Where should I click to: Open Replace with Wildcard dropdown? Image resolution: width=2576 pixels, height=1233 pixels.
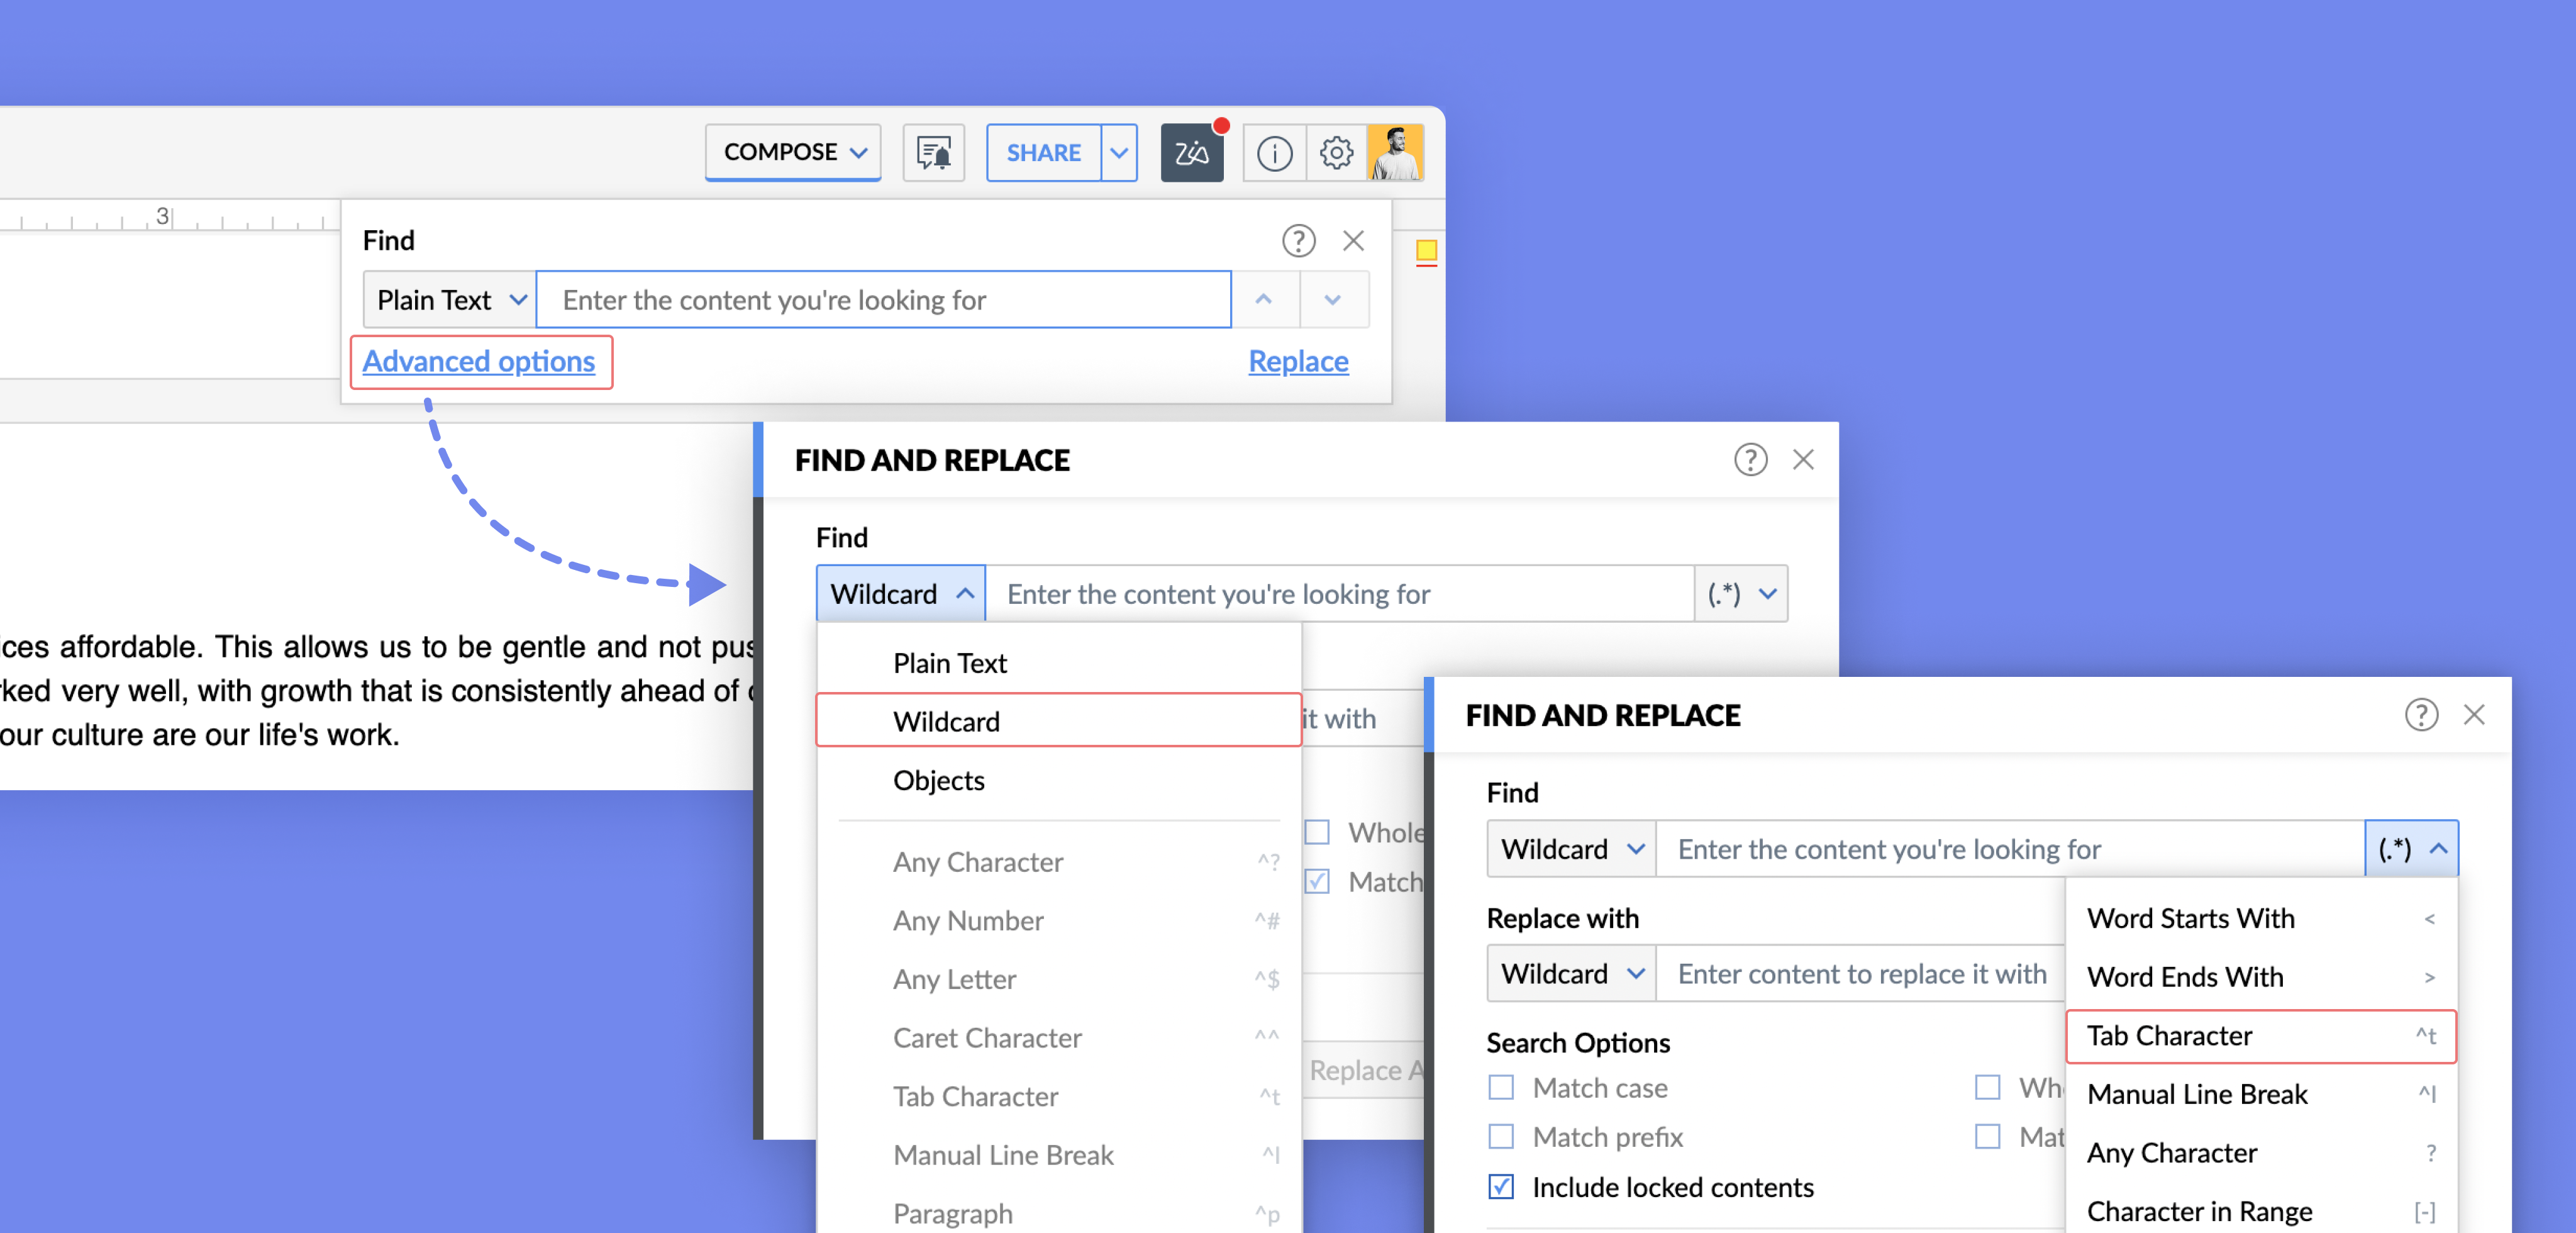(x=1571, y=974)
